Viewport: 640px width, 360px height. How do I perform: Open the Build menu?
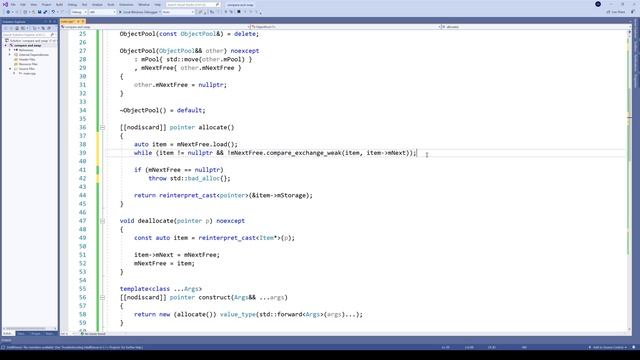[60, 4]
